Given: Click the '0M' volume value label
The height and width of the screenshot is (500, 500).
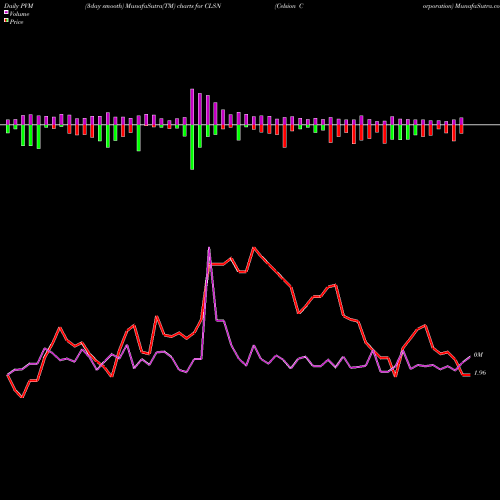Looking at the screenshot, I should [478, 355].
